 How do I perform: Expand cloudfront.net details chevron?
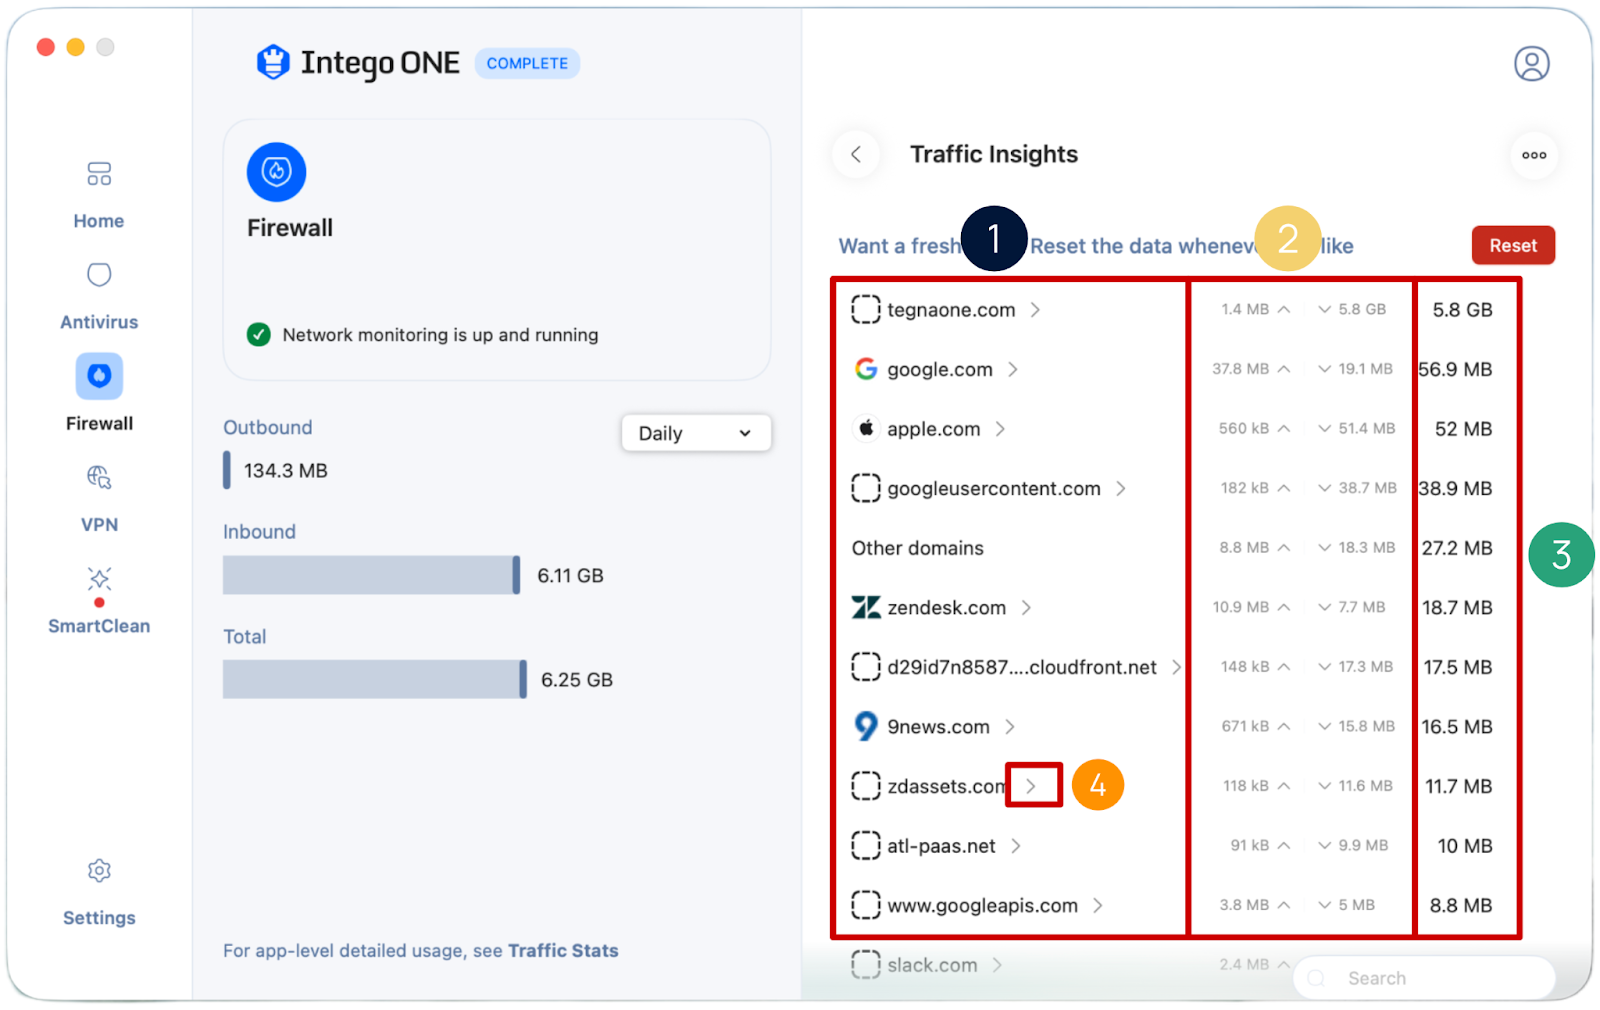coord(1176,667)
